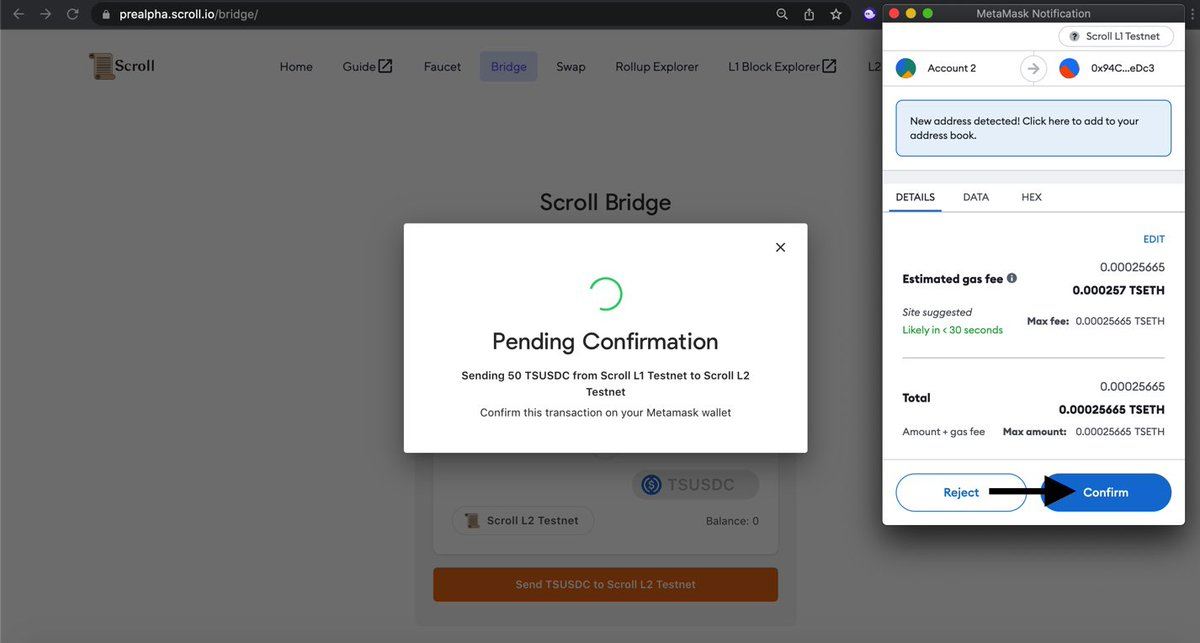
Task: Click Send TSUSDC to Scroll L2 Testnet
Action: pyautogui.click(x=605, y=584)
